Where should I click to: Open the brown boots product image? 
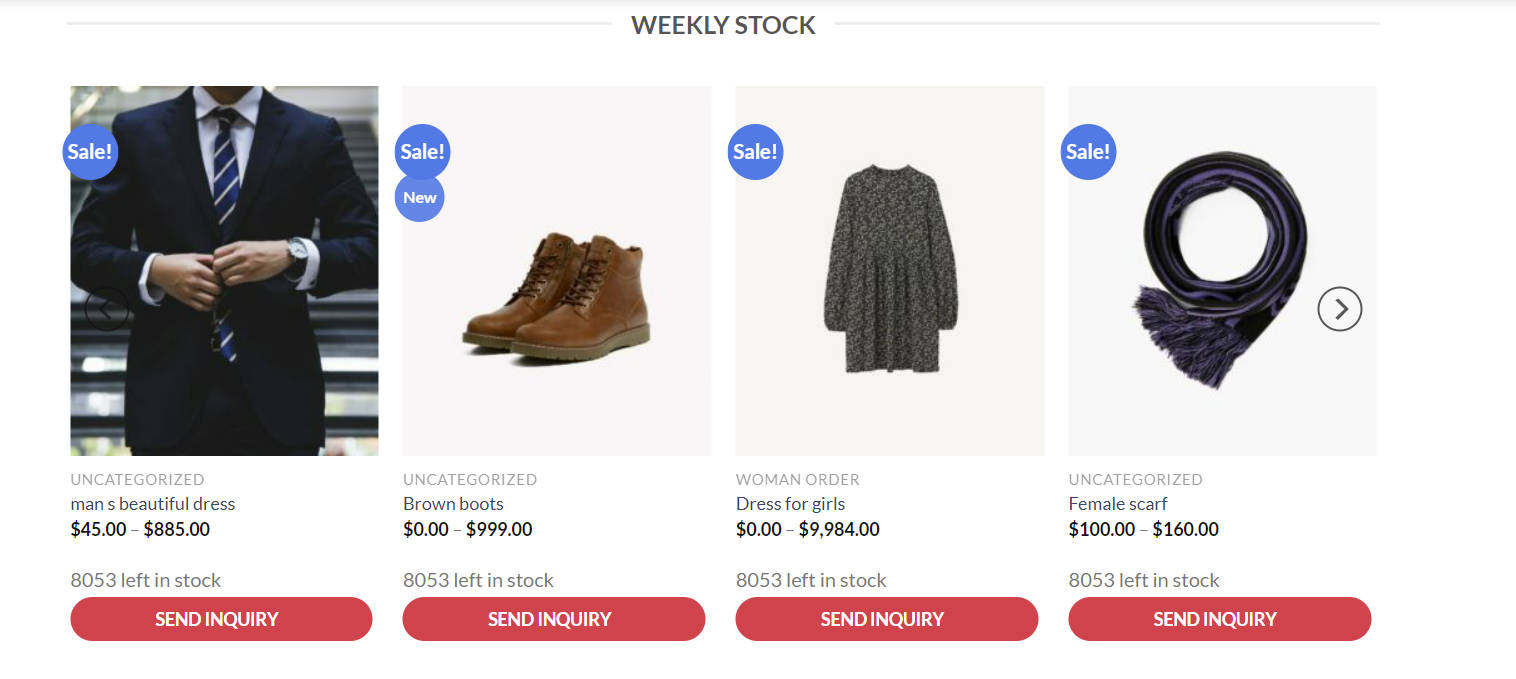(x=557, y=271)
